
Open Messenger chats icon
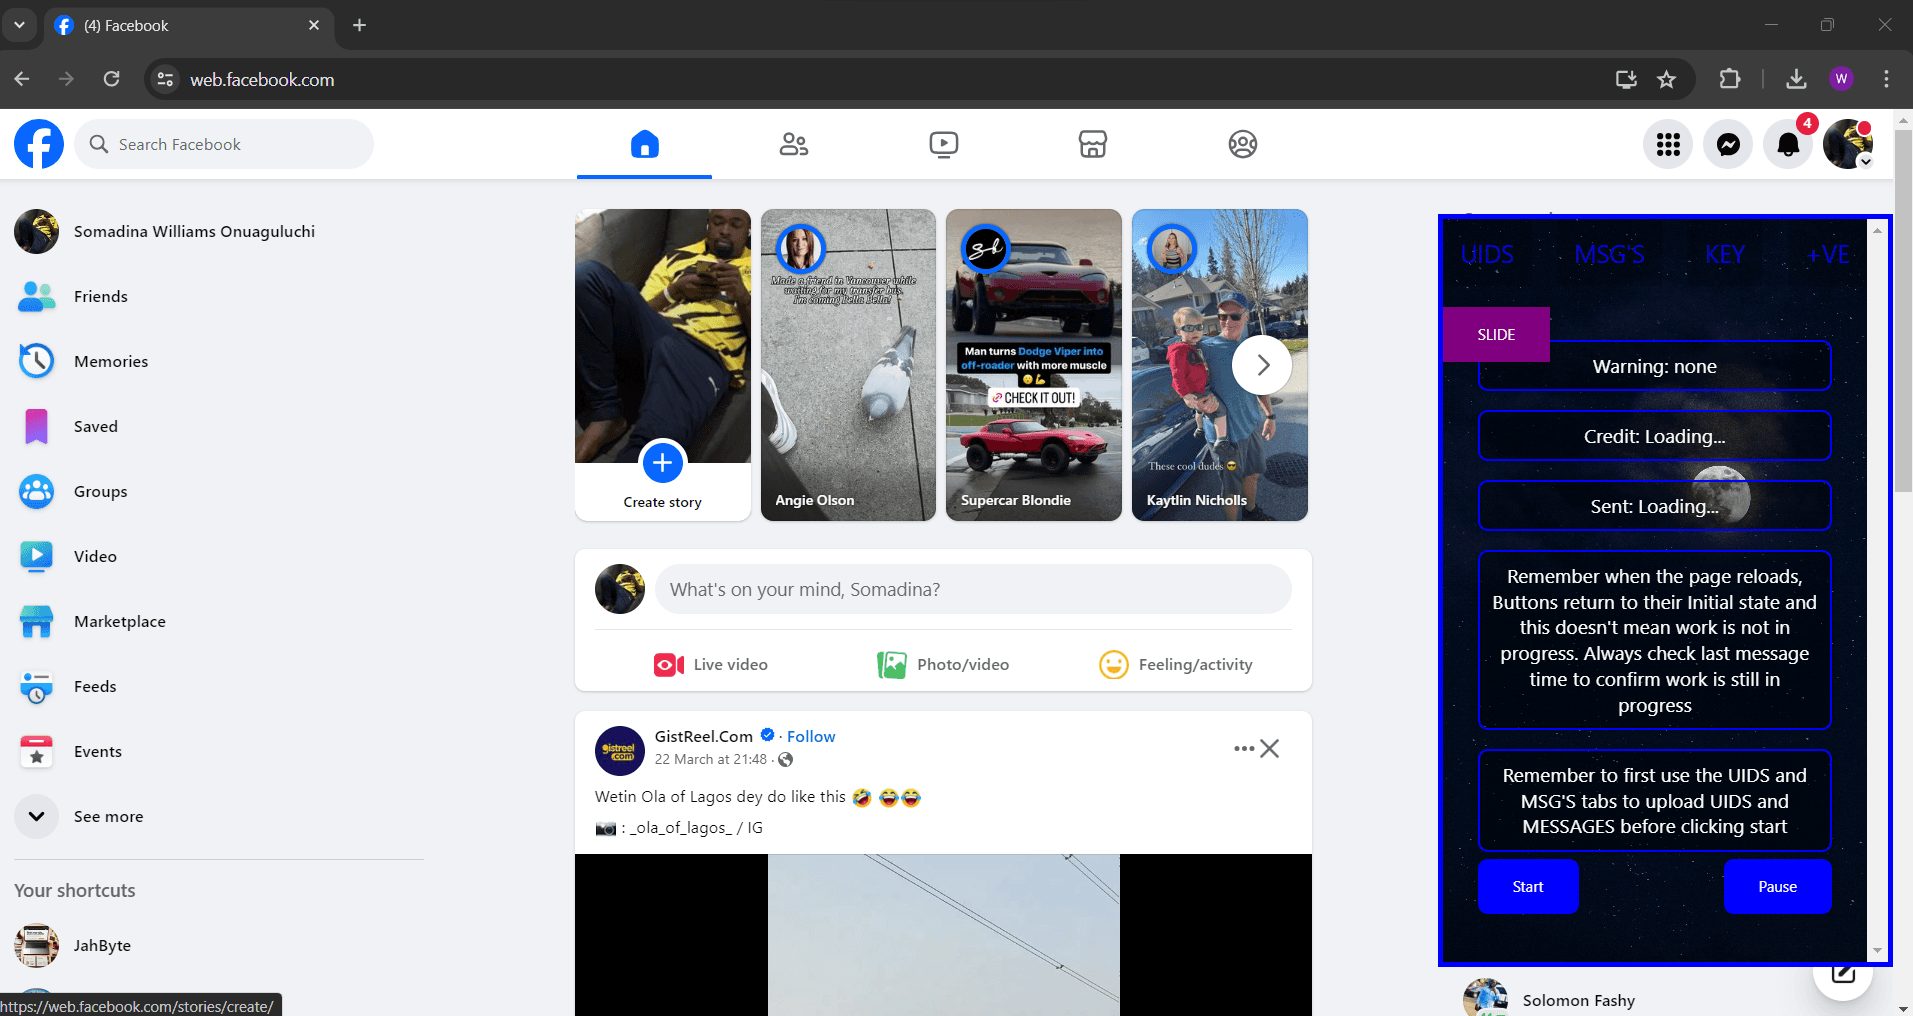point(1728,144)
